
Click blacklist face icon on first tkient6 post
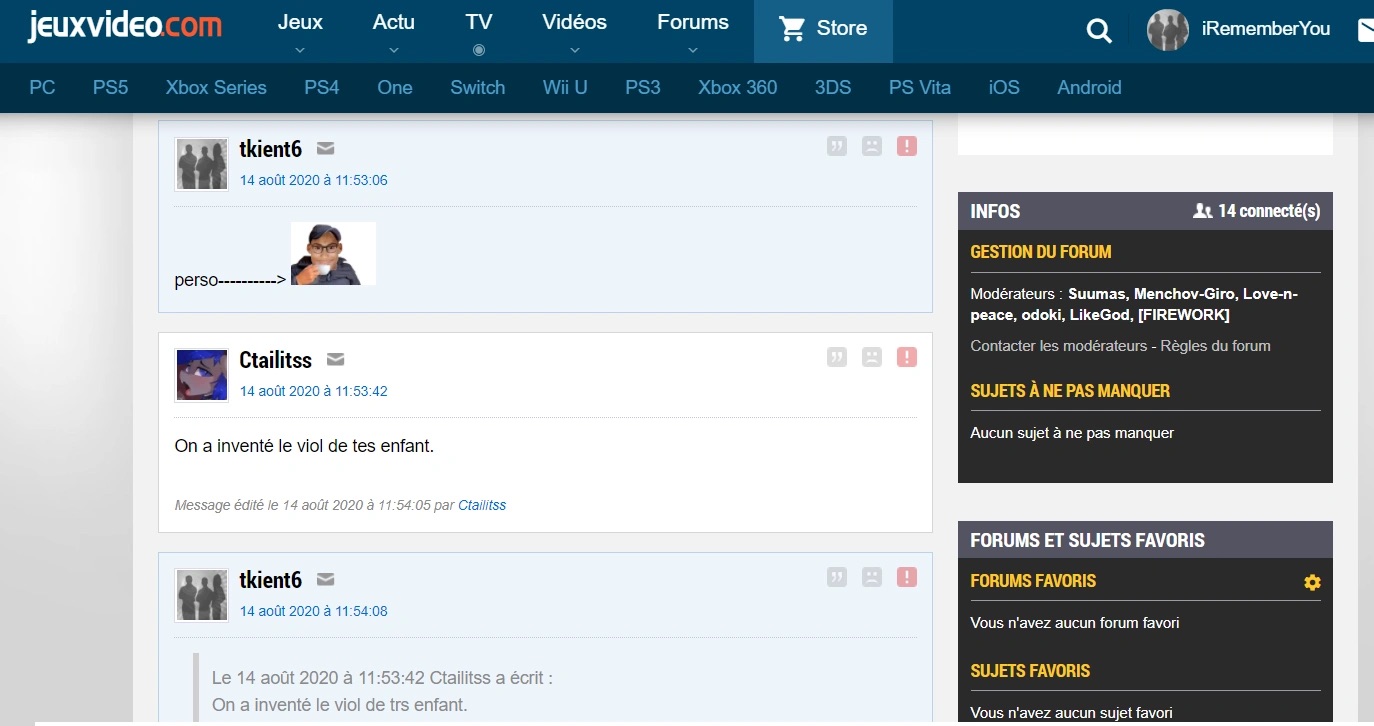point(872,147)
